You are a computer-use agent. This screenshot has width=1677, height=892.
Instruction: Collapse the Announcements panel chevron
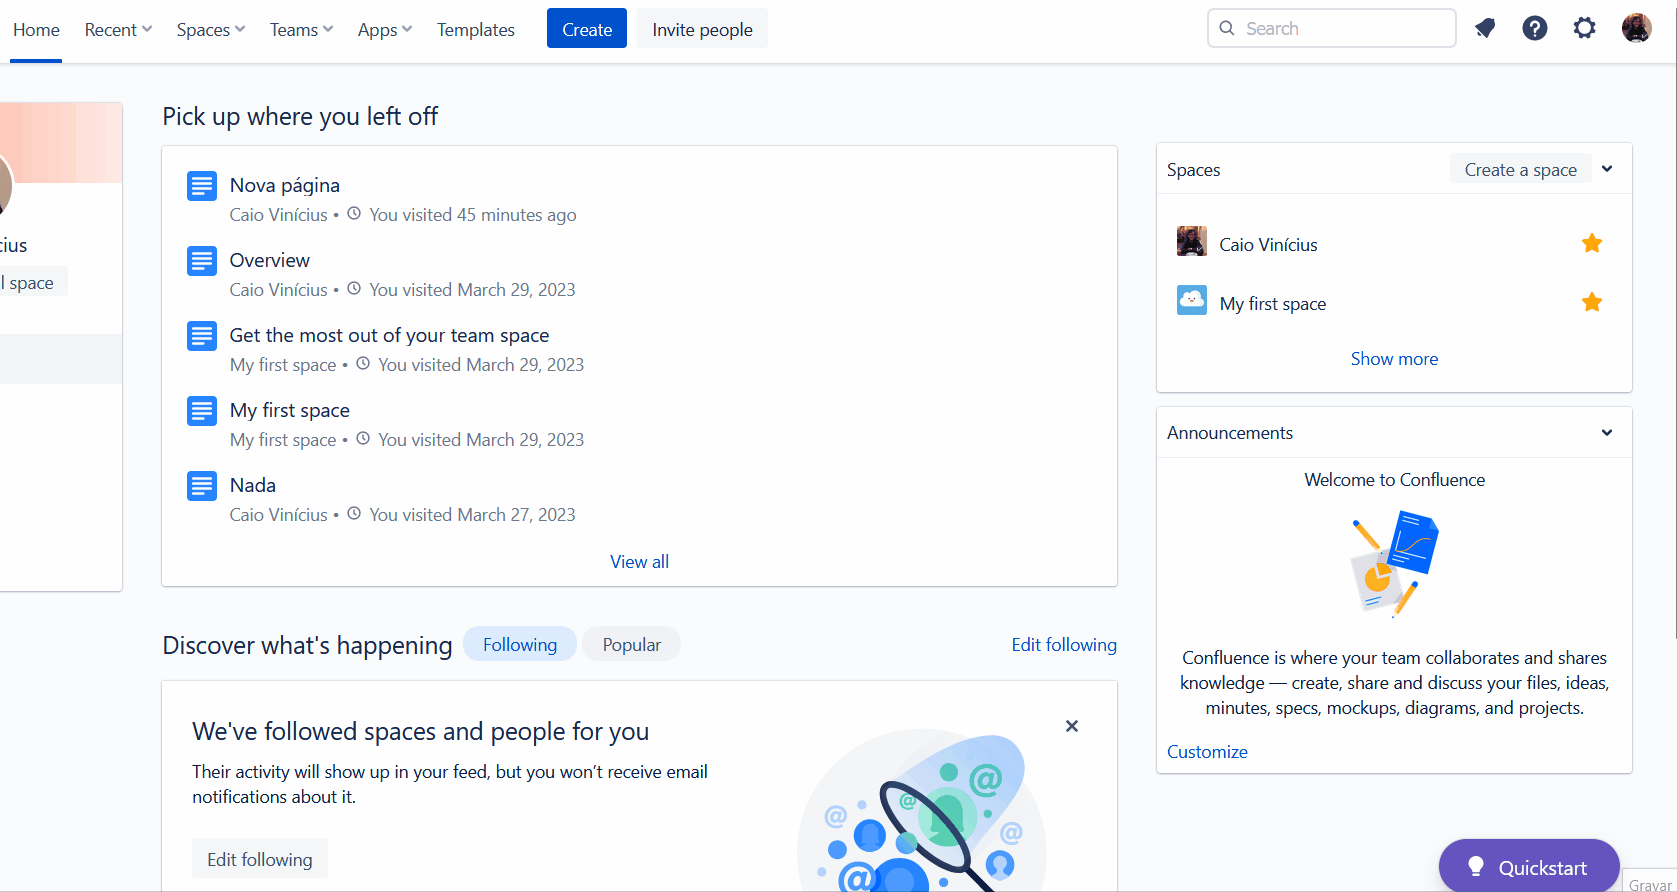[x=1607, y=433]
